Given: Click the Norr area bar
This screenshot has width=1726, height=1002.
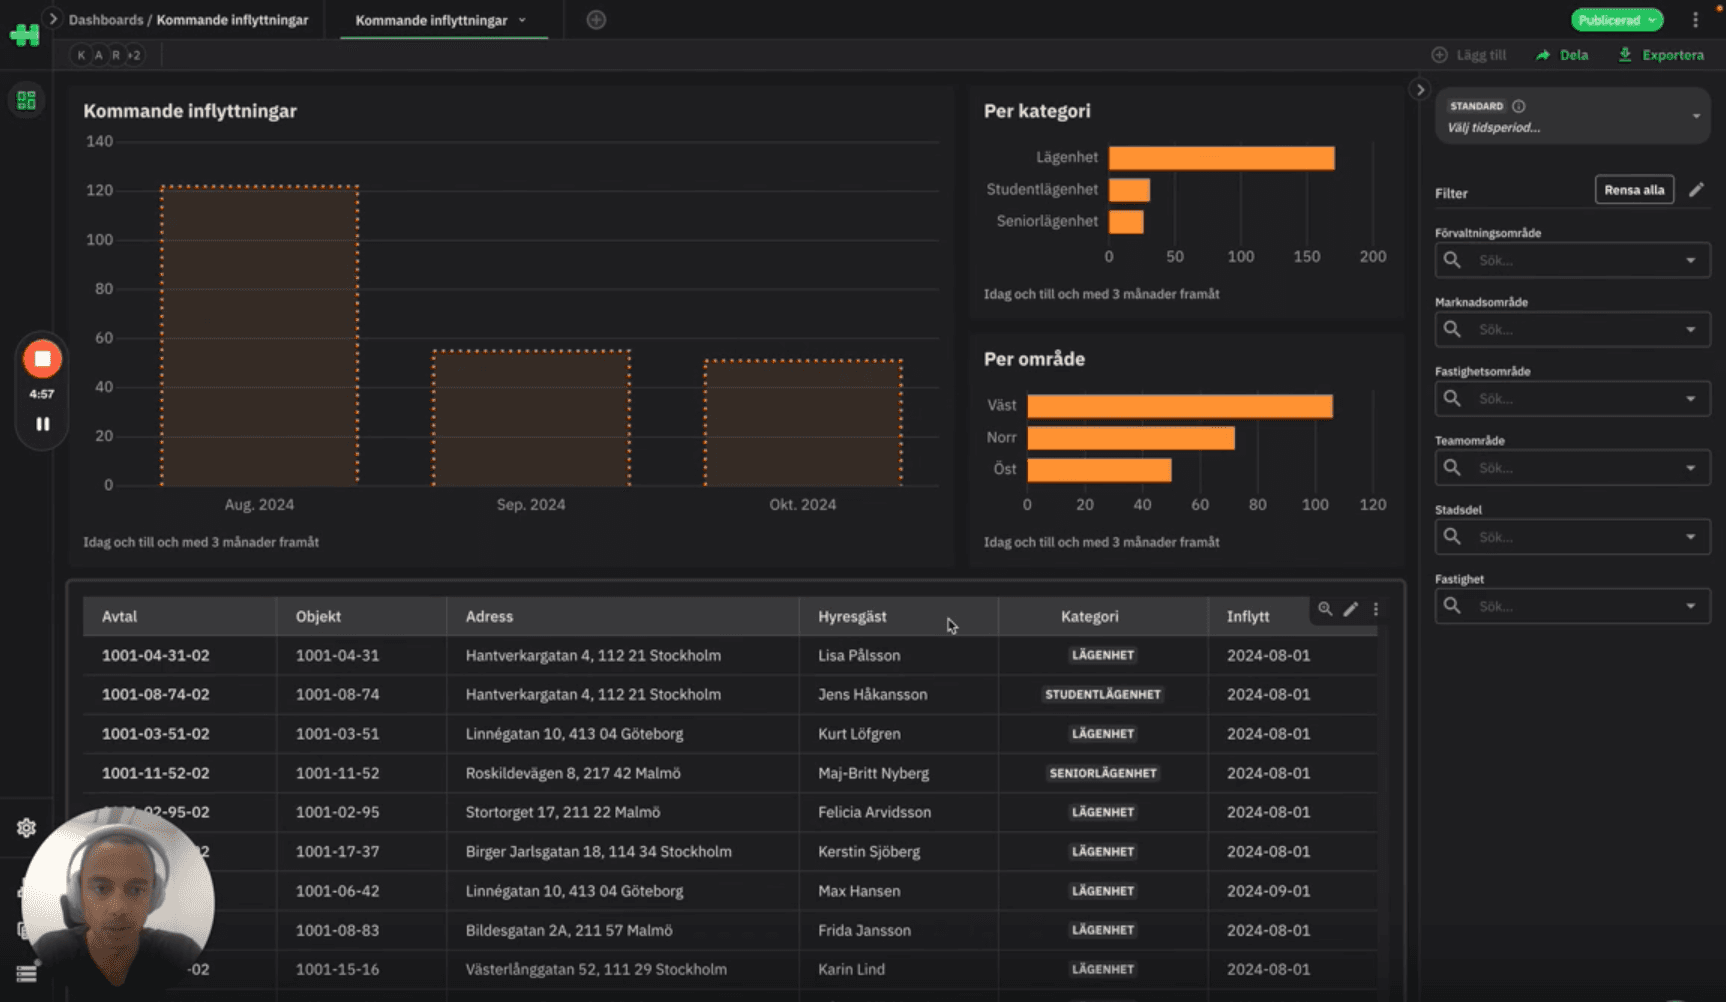Looking at the screenshot, I should tap(1131, 438).
